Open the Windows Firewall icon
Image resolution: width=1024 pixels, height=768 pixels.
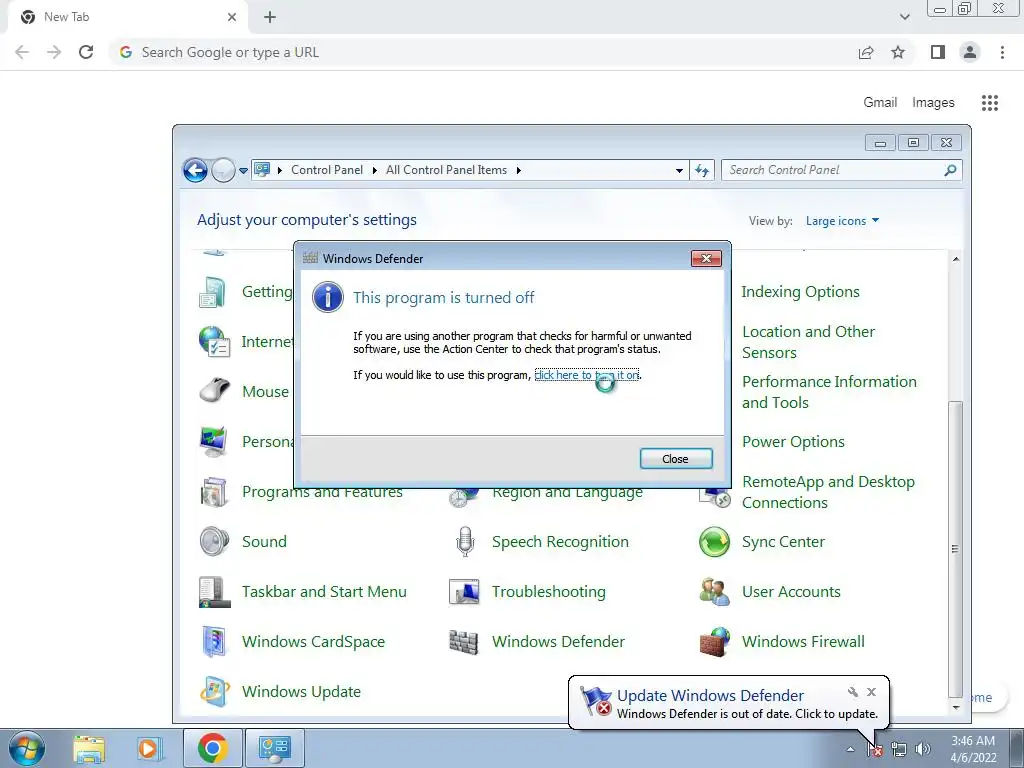coord(714,641)
